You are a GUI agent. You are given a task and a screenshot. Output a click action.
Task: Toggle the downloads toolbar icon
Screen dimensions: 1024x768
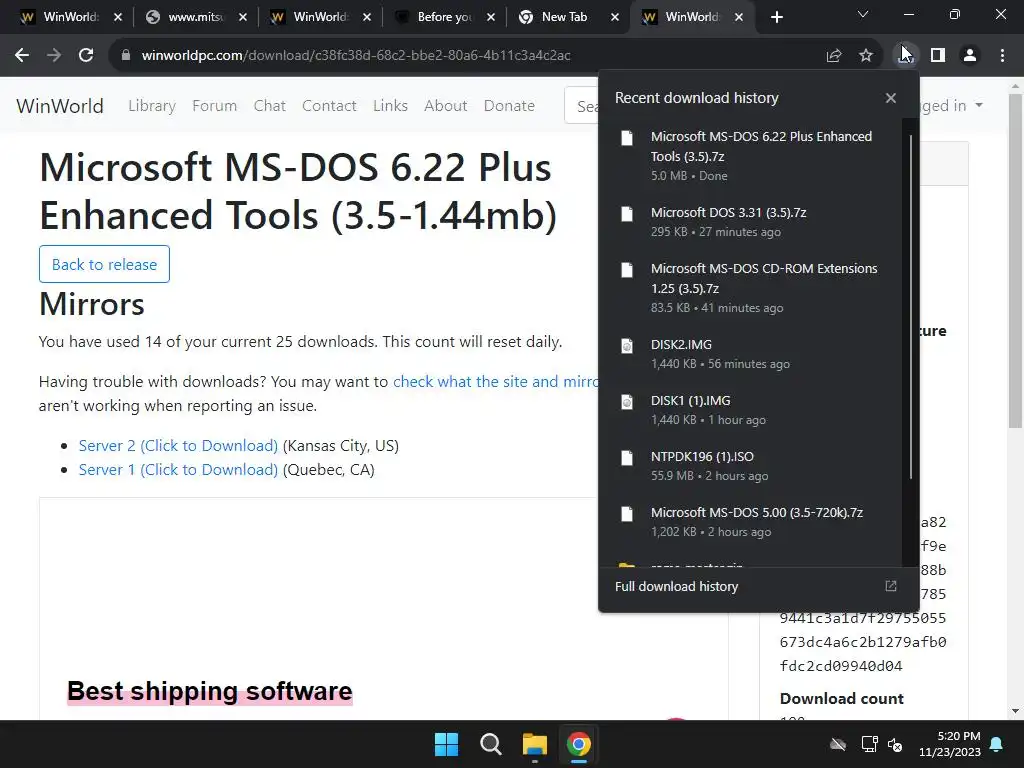905,56
